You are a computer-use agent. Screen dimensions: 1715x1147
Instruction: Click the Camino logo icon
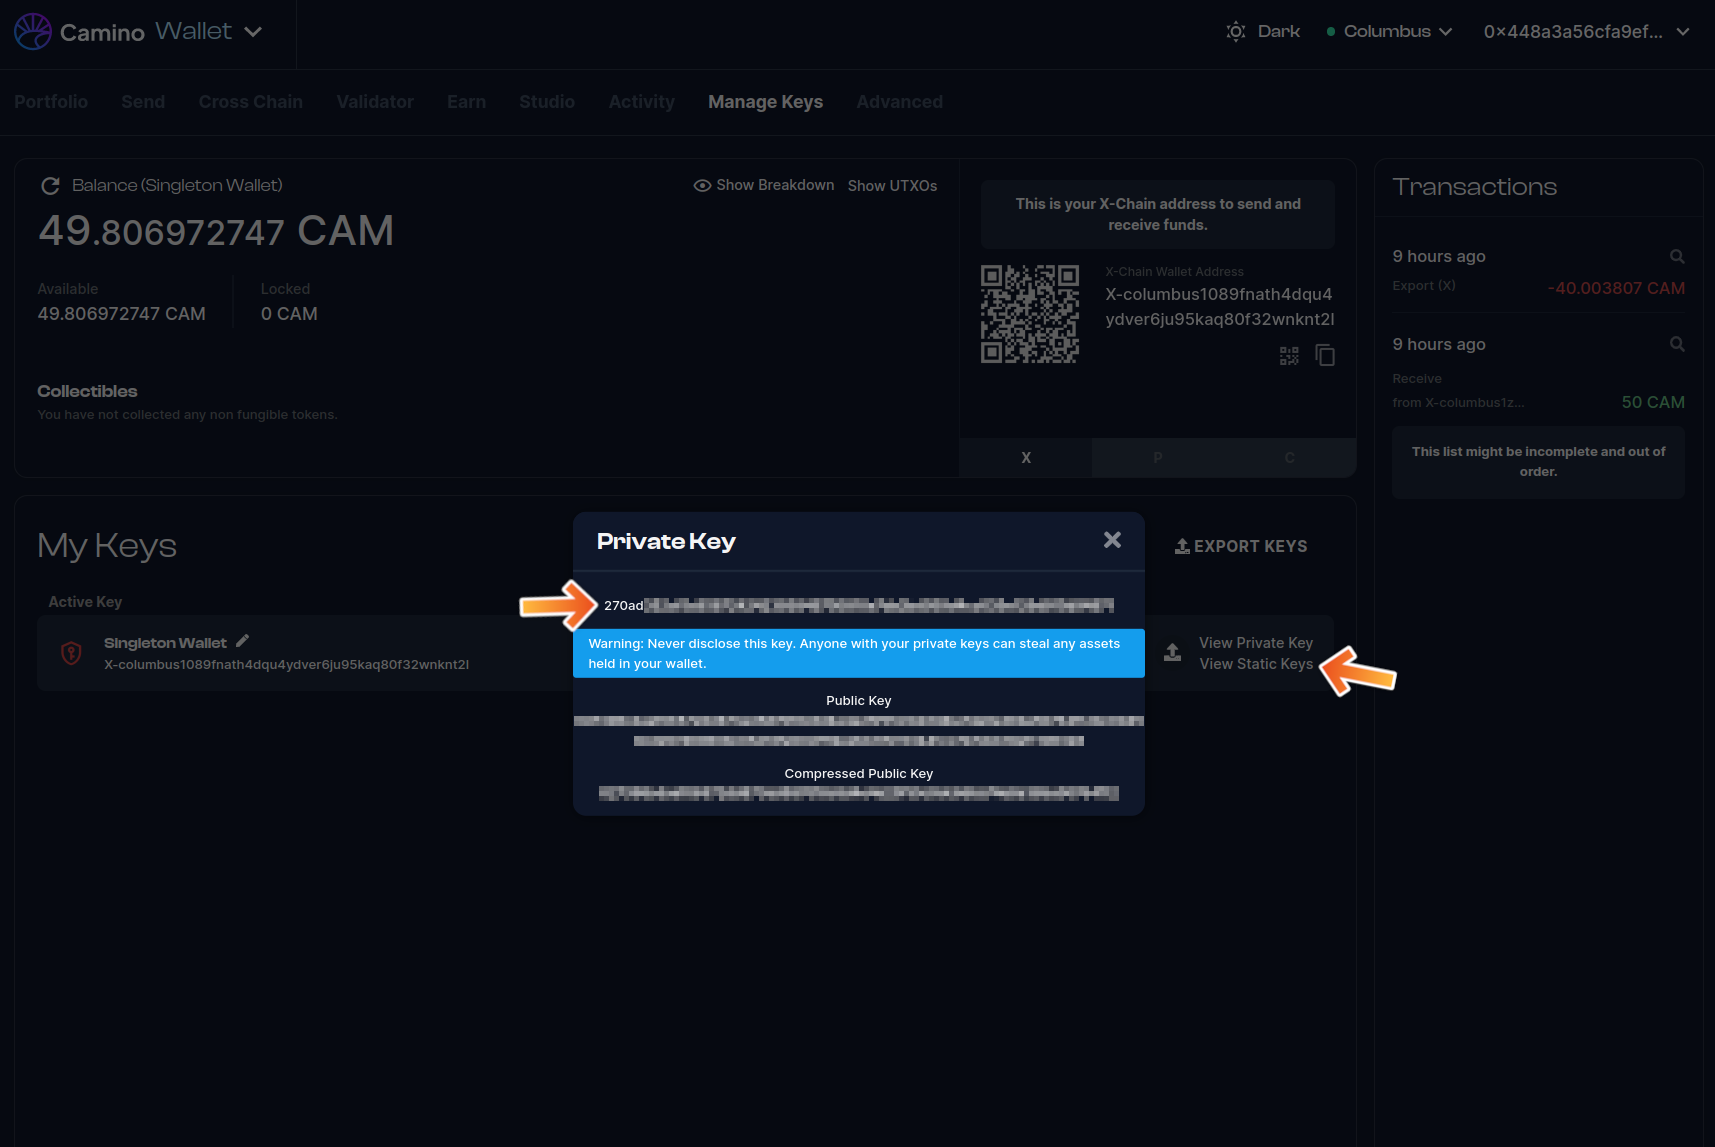[x=32, y=32]
